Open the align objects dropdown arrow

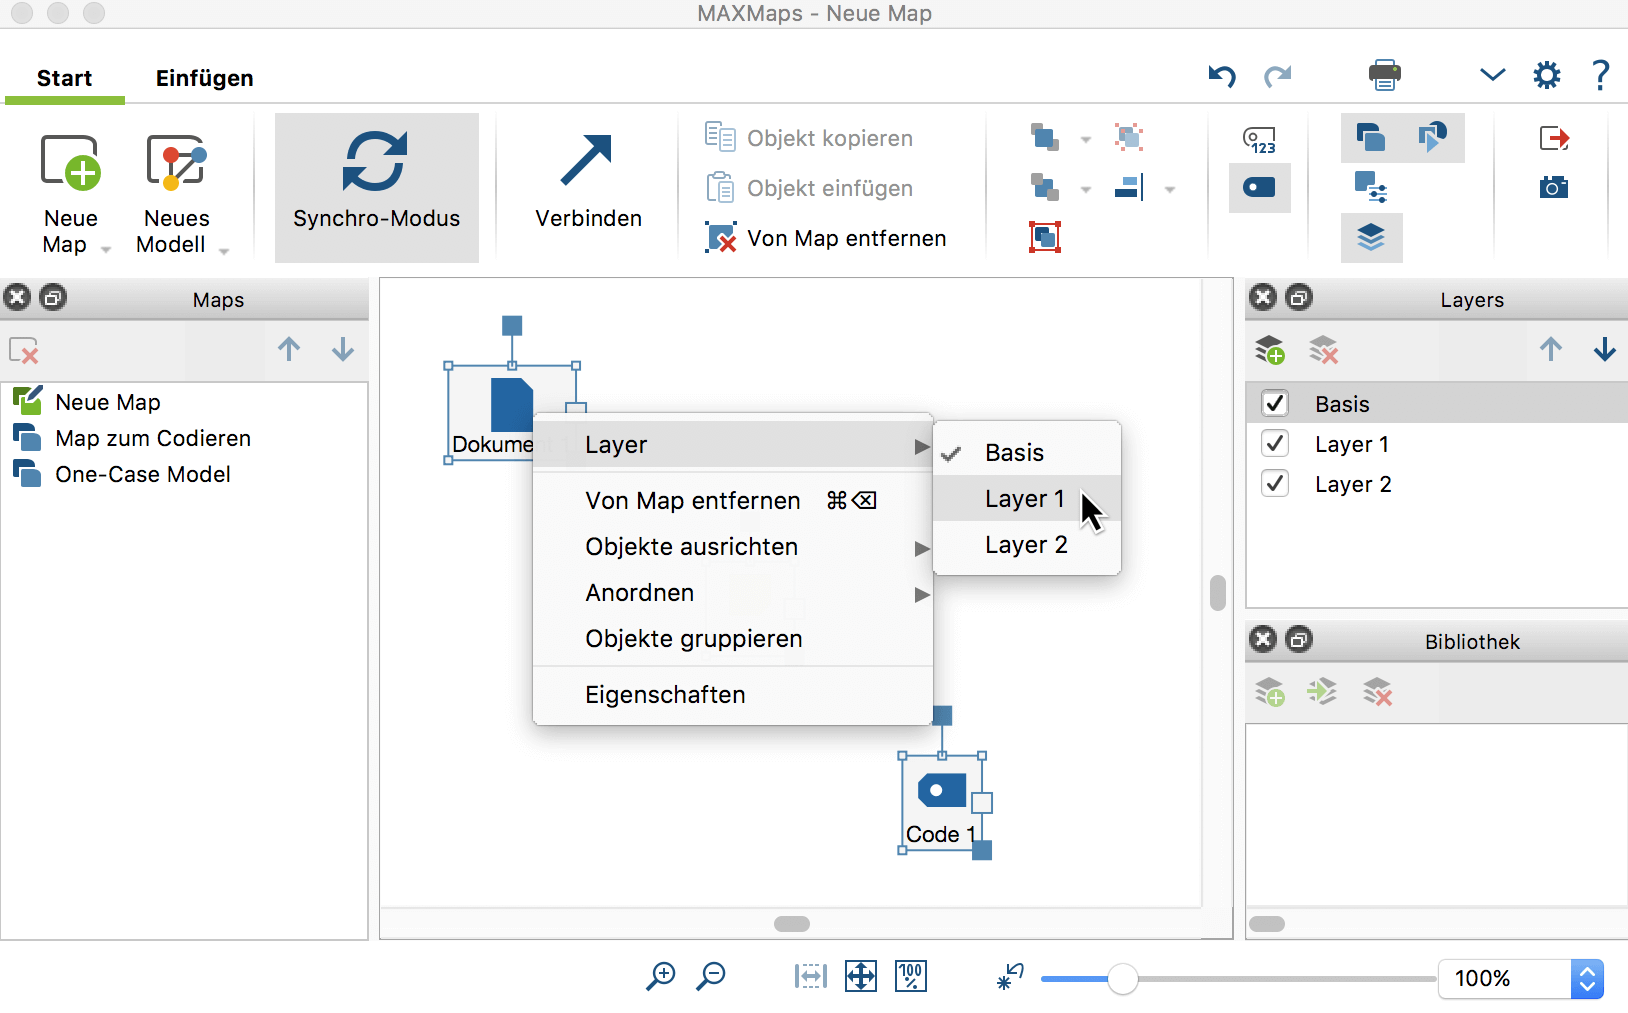click(1169, 190)
